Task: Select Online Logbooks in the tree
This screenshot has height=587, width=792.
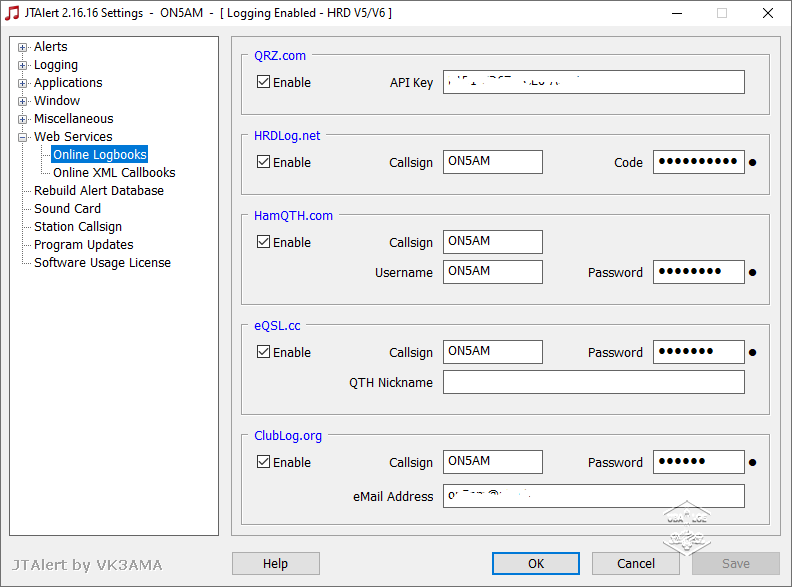Action: click(x=100, y=155)
